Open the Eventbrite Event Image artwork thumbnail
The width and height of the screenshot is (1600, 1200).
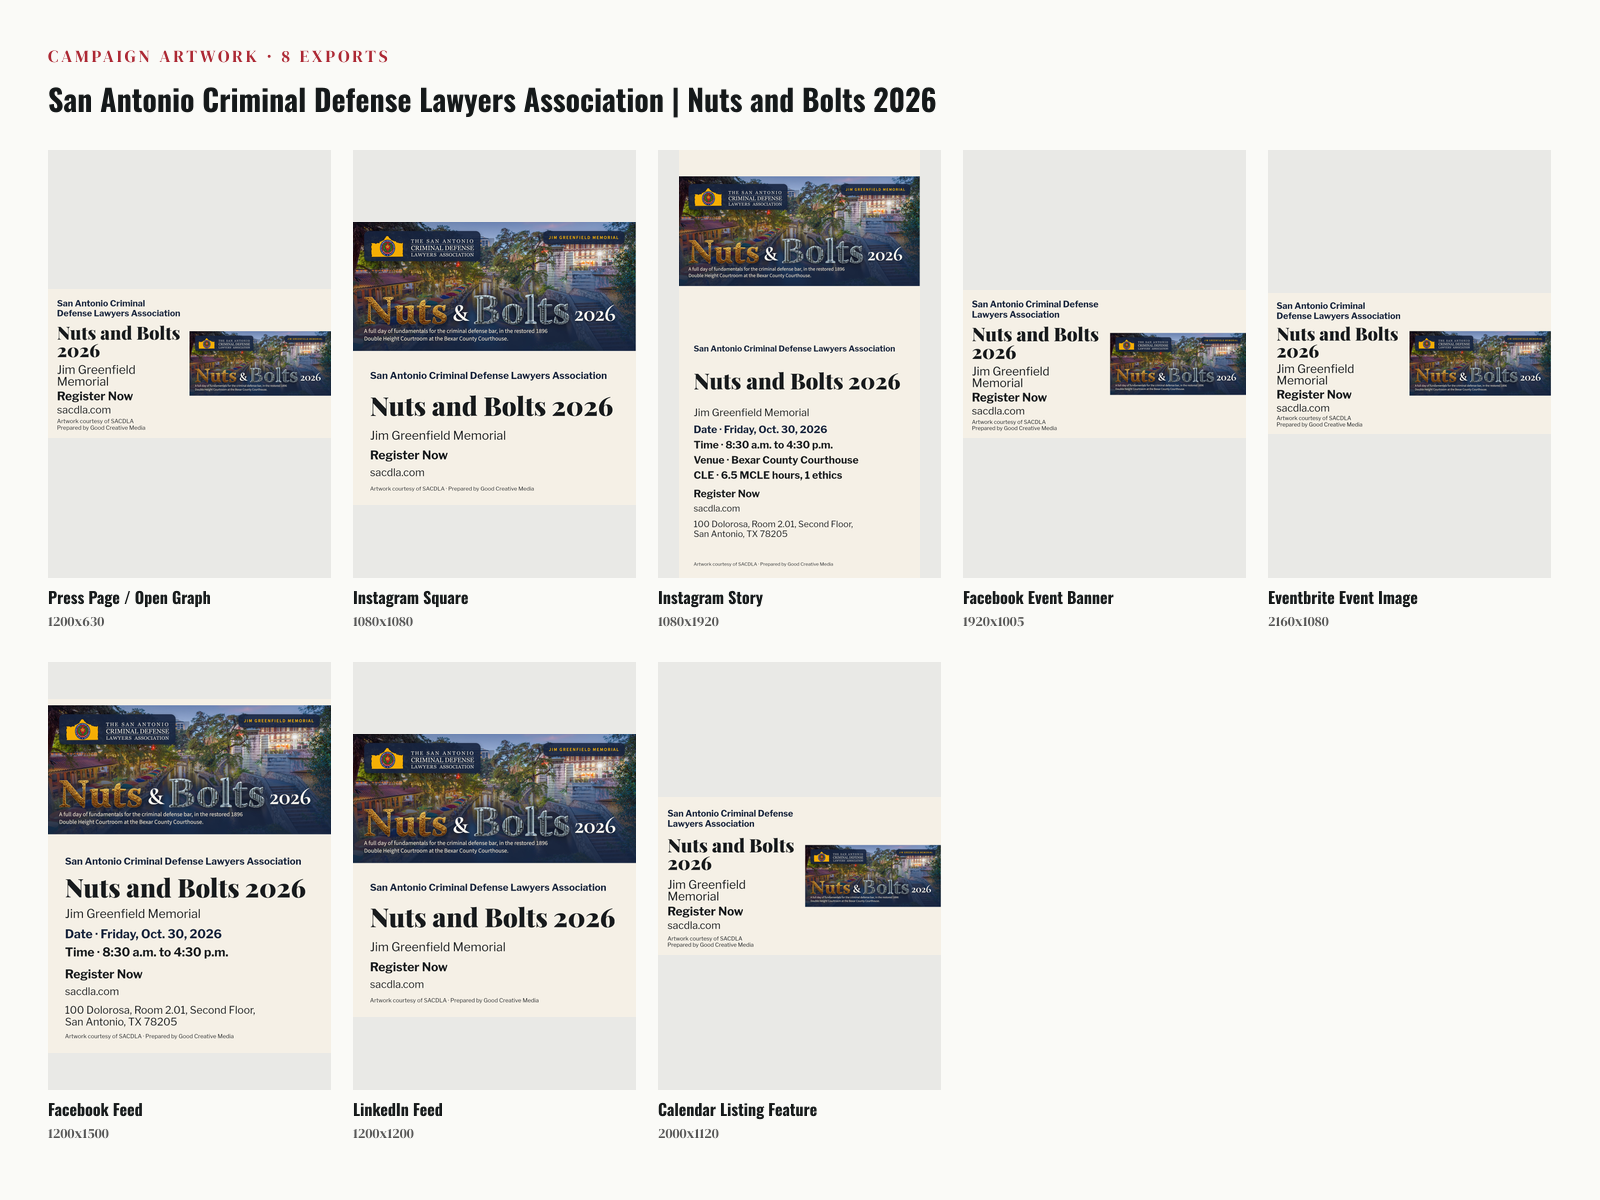1409,364
